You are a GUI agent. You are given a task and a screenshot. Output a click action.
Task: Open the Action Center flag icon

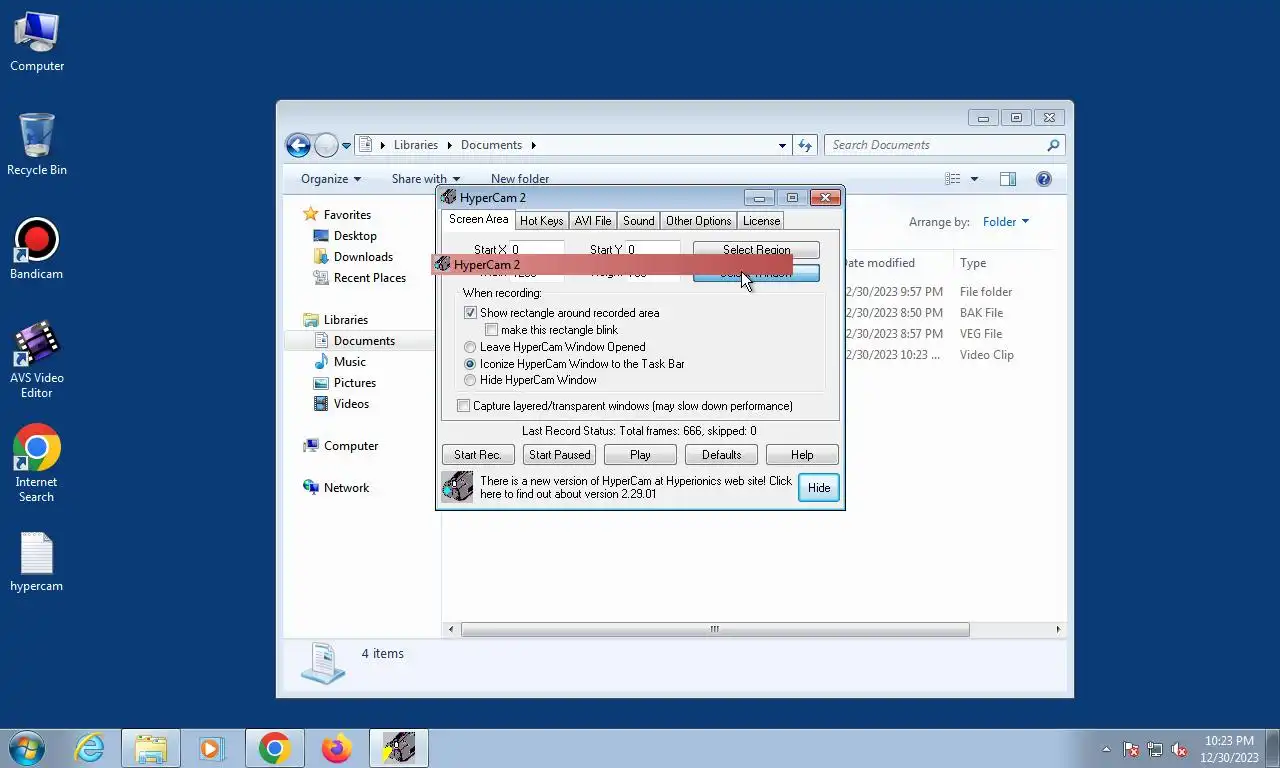(1131, 749)
